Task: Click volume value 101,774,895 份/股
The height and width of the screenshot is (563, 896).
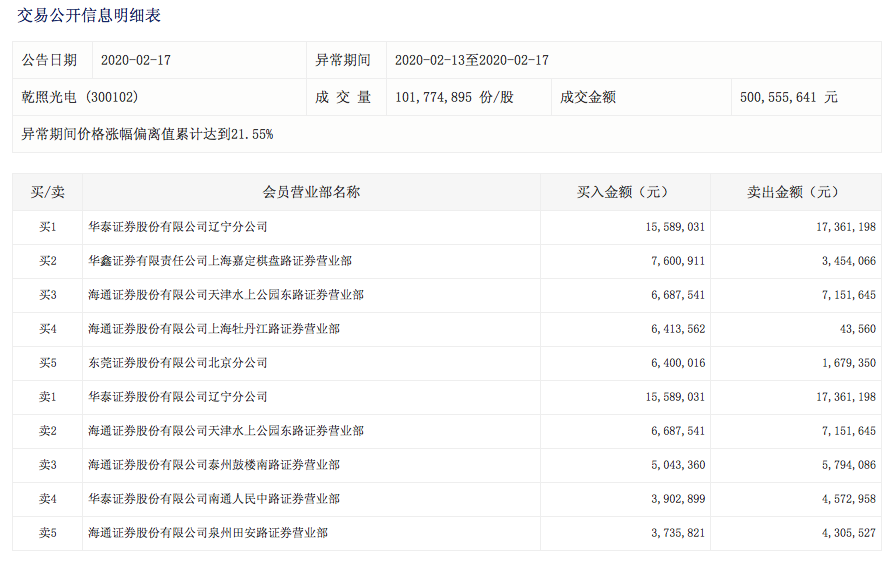Action: (x=454, y=97)
